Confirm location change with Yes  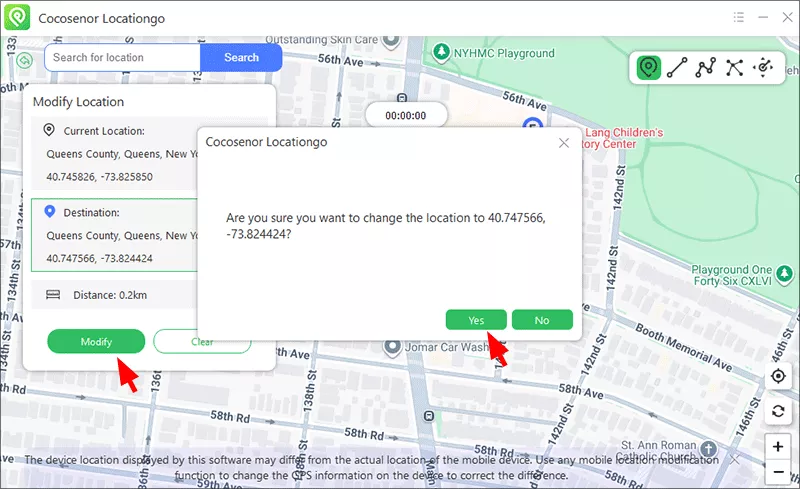pos(476,320)
